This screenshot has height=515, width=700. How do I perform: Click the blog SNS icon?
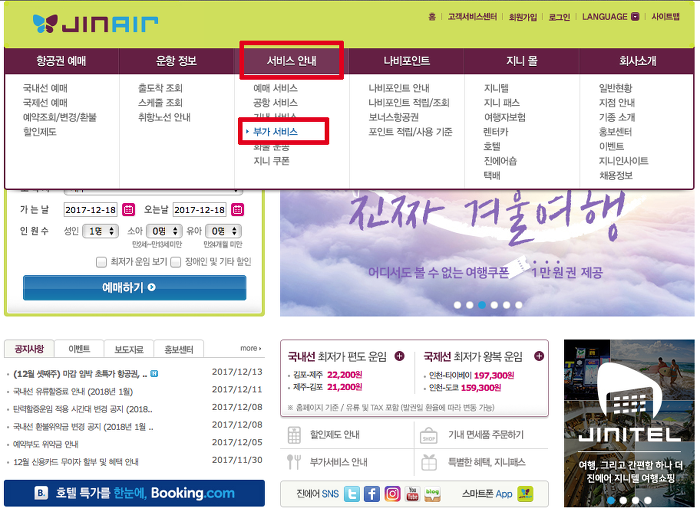(x=432, y=494)
